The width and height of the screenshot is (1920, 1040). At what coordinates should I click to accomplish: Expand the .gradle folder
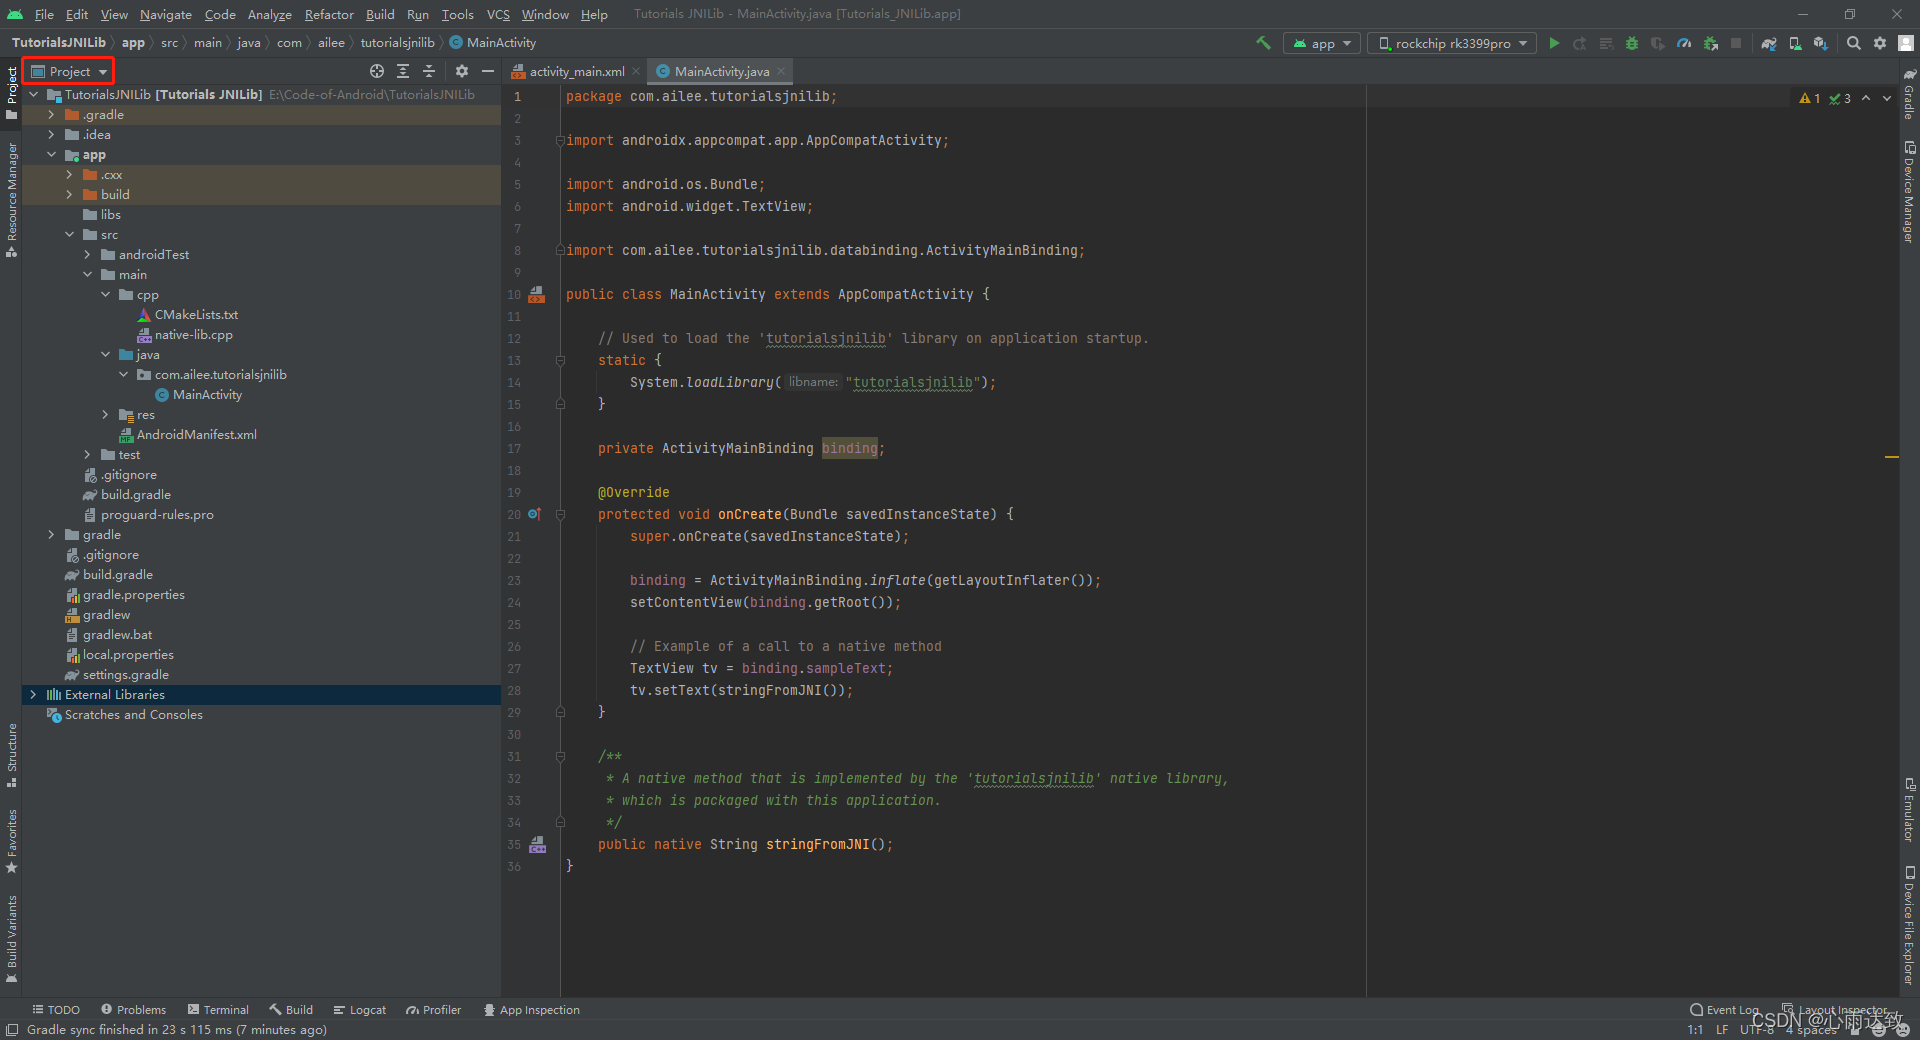(51, 115)
